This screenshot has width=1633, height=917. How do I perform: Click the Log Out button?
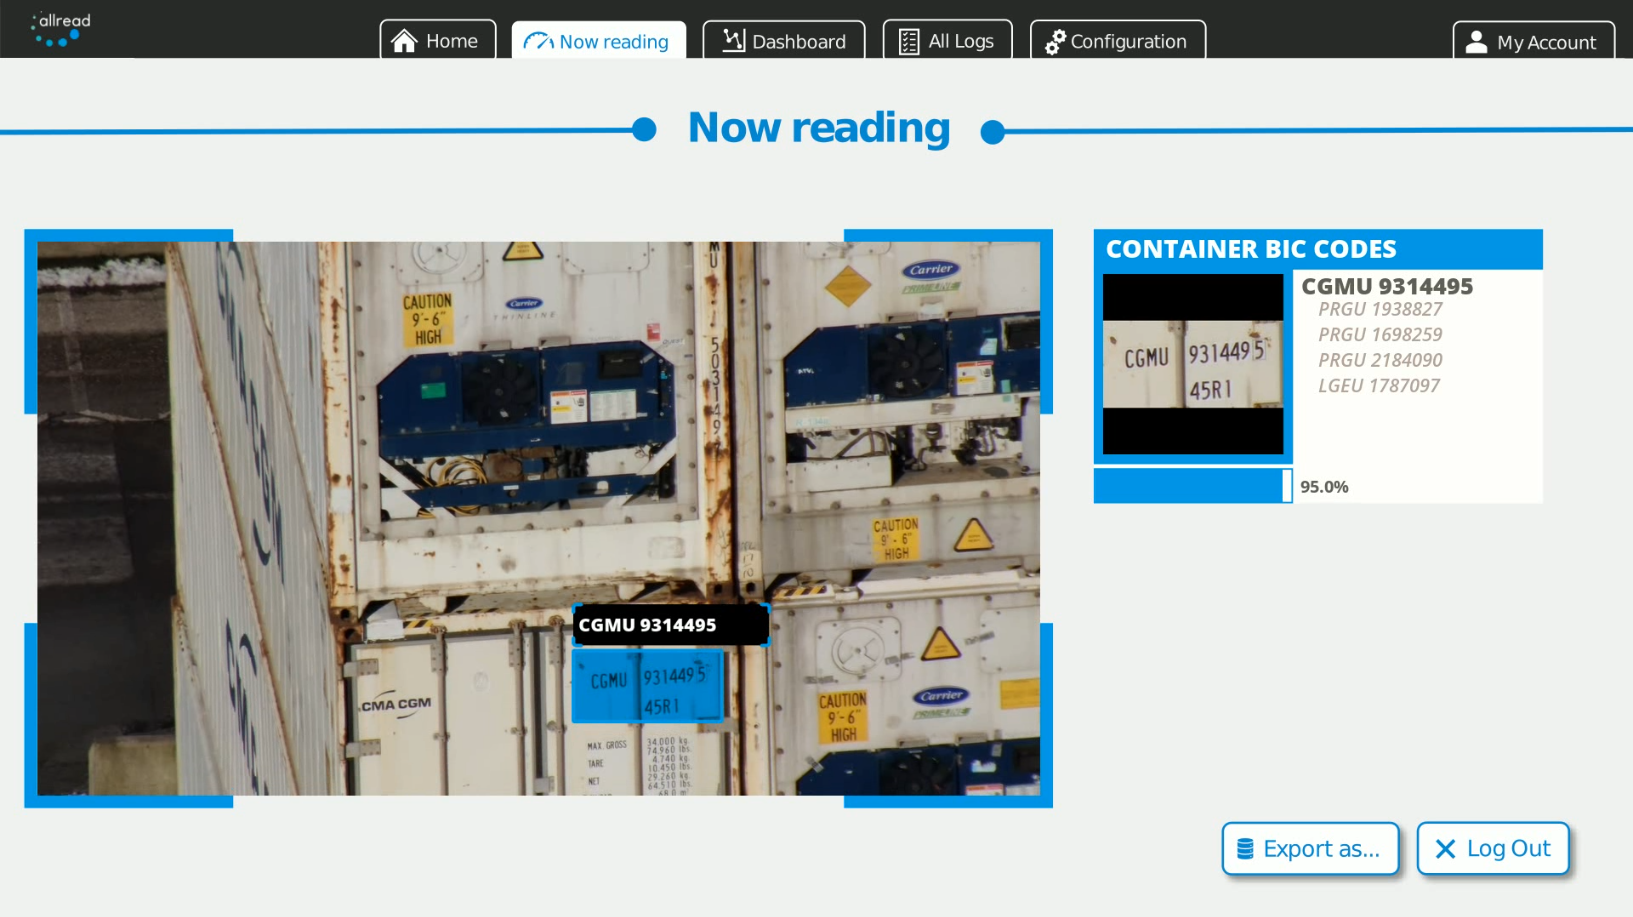(x=1493, y=848)
